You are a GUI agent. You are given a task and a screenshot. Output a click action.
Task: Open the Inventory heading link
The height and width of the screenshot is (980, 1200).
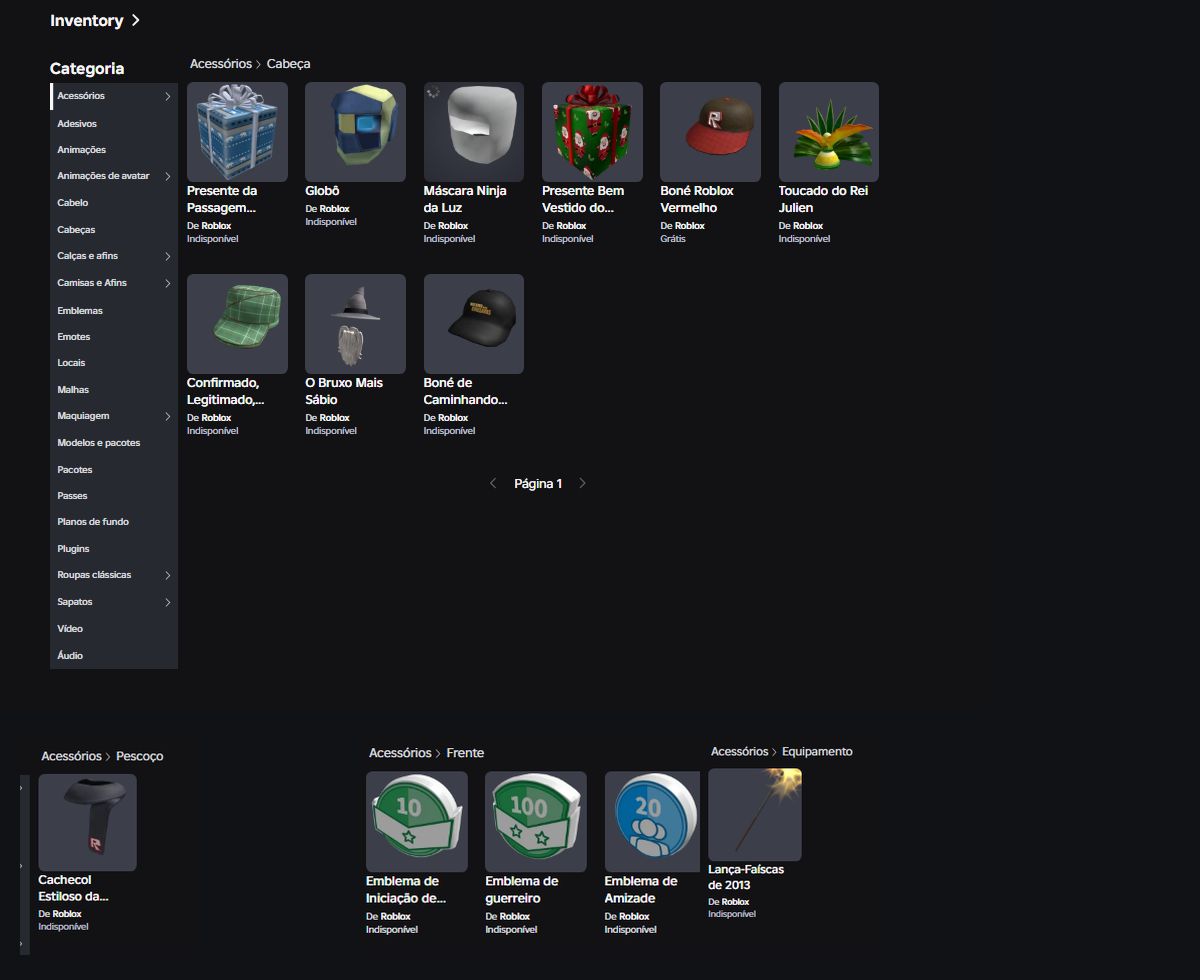95,20
